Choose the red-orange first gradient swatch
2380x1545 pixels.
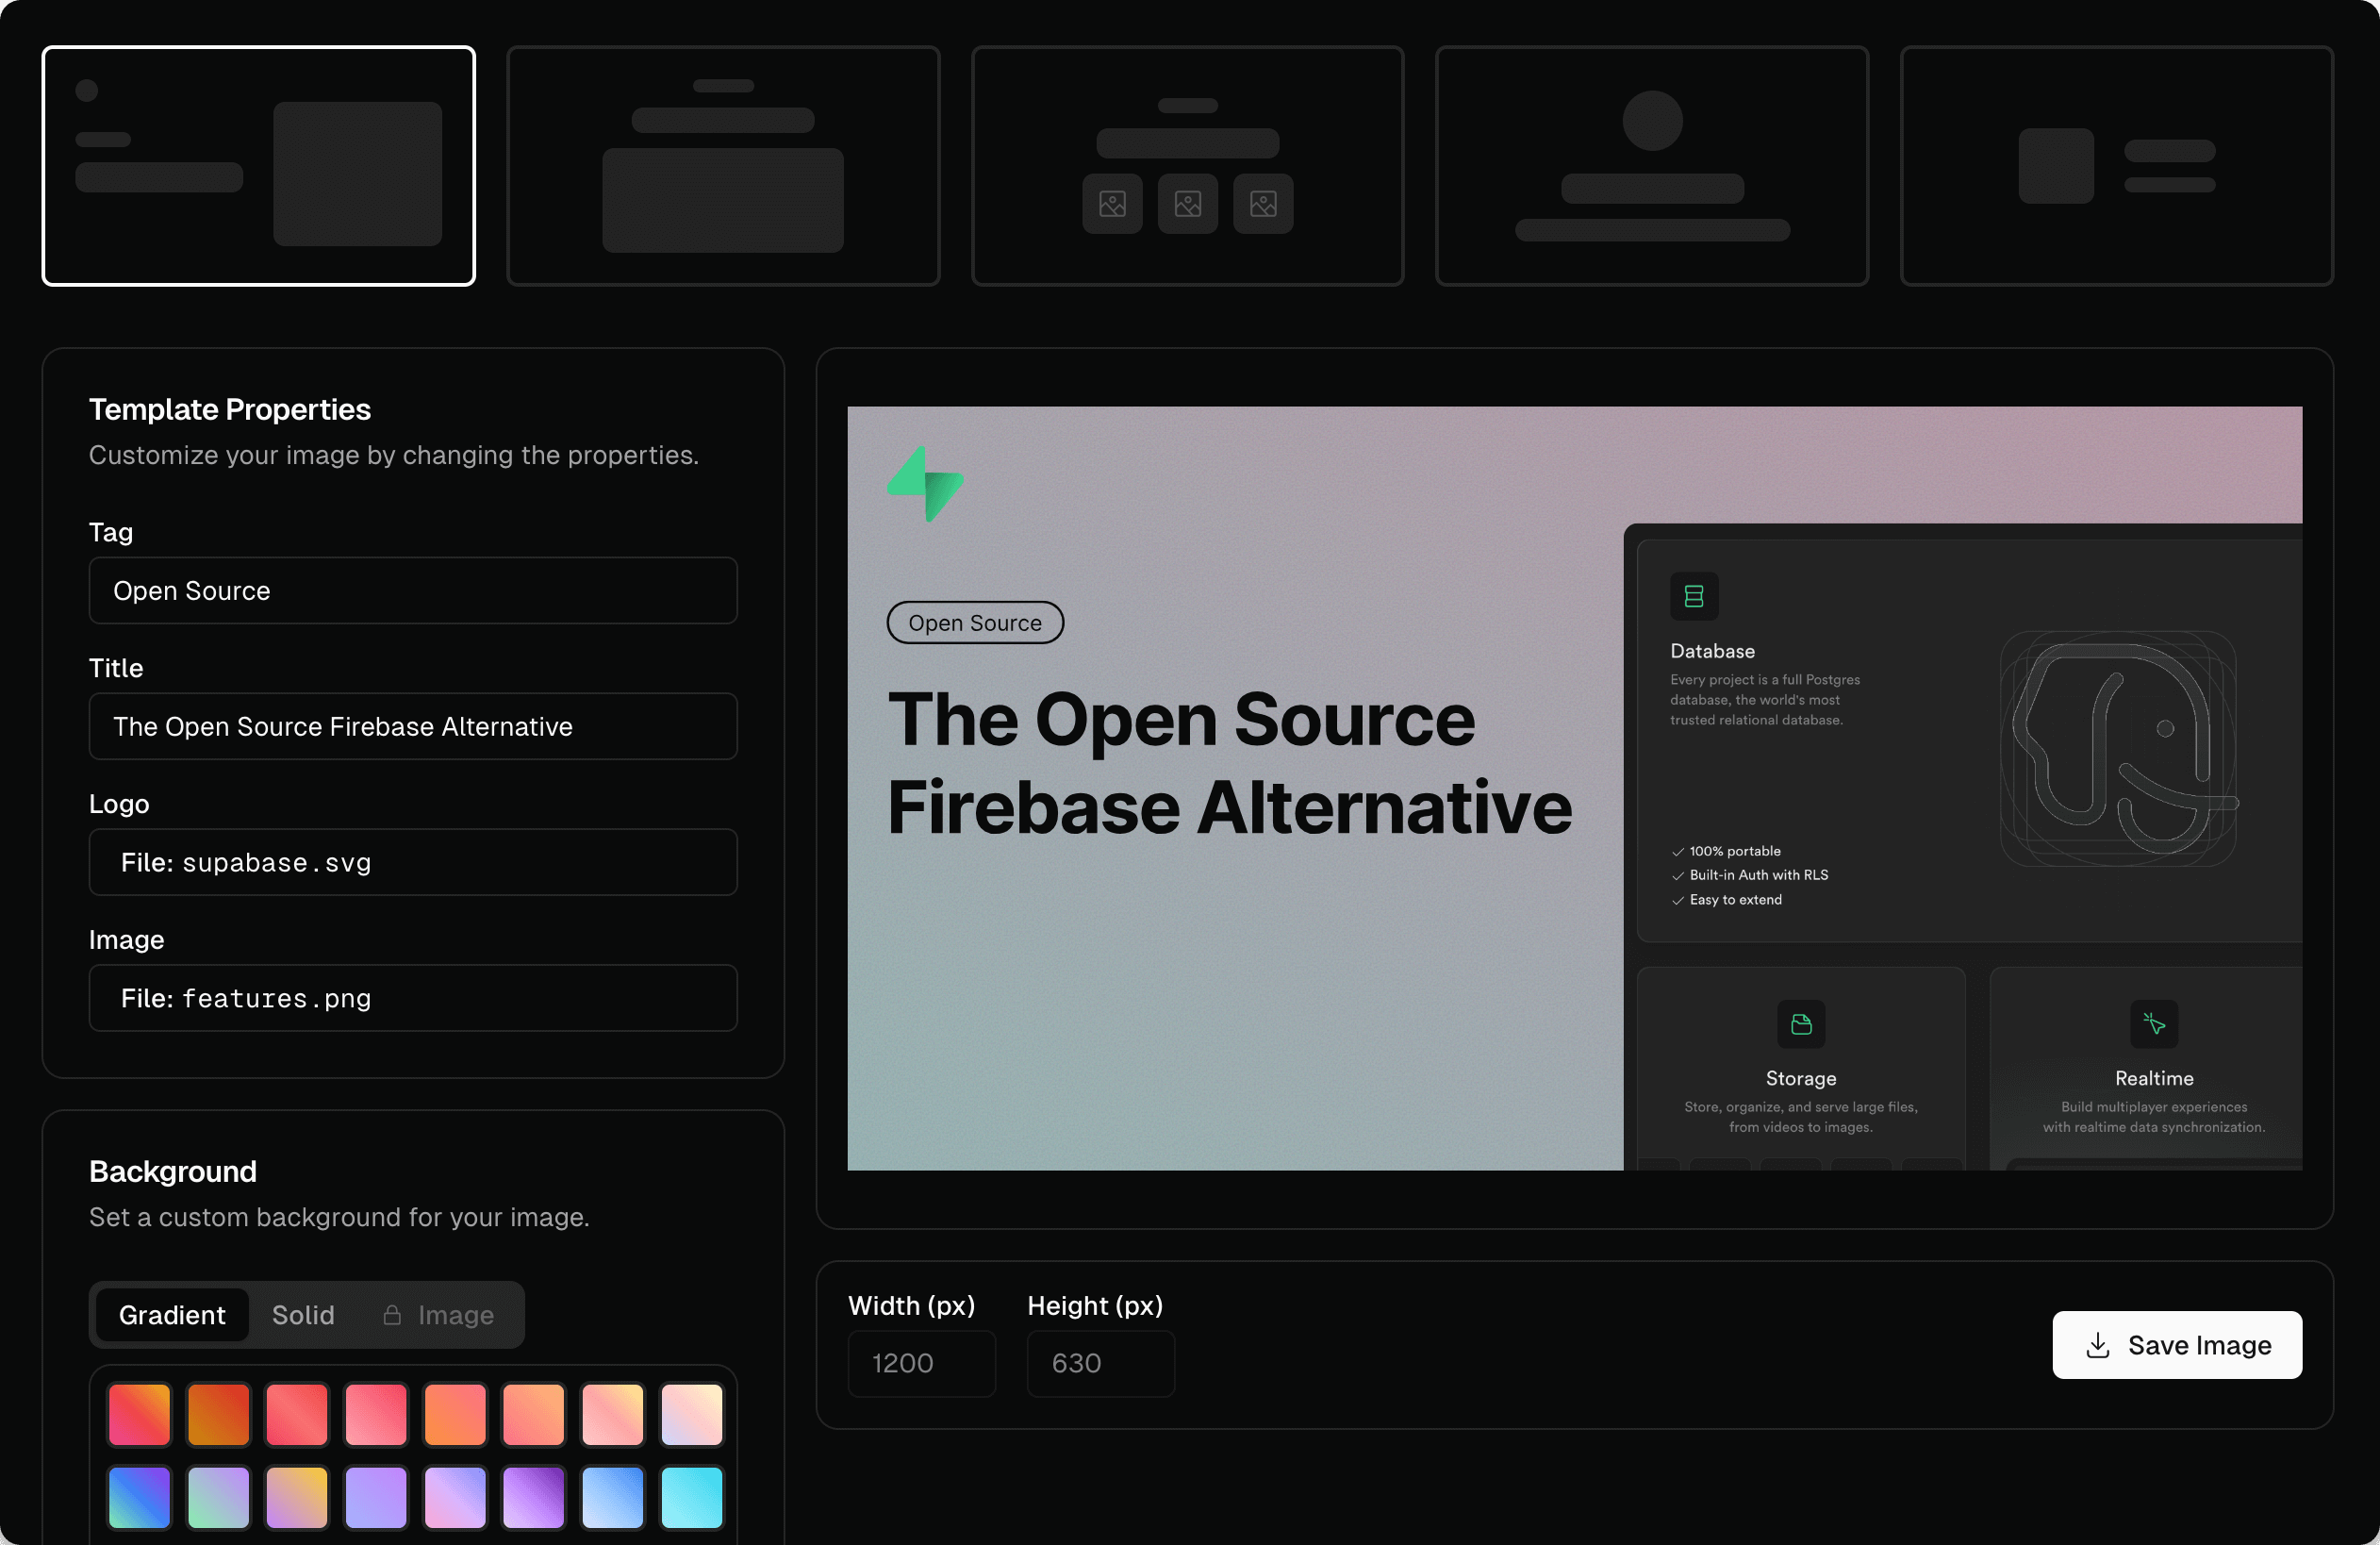[x=139, y=1414]
